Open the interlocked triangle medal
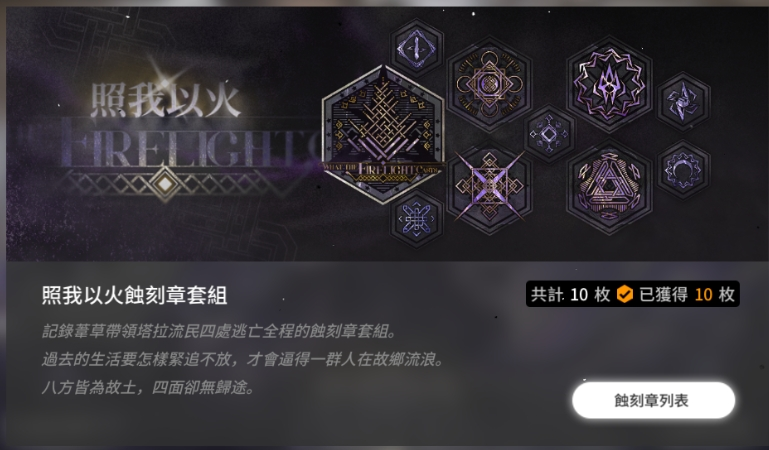Viewport: 769px width, 450px height. coord(609,187)
